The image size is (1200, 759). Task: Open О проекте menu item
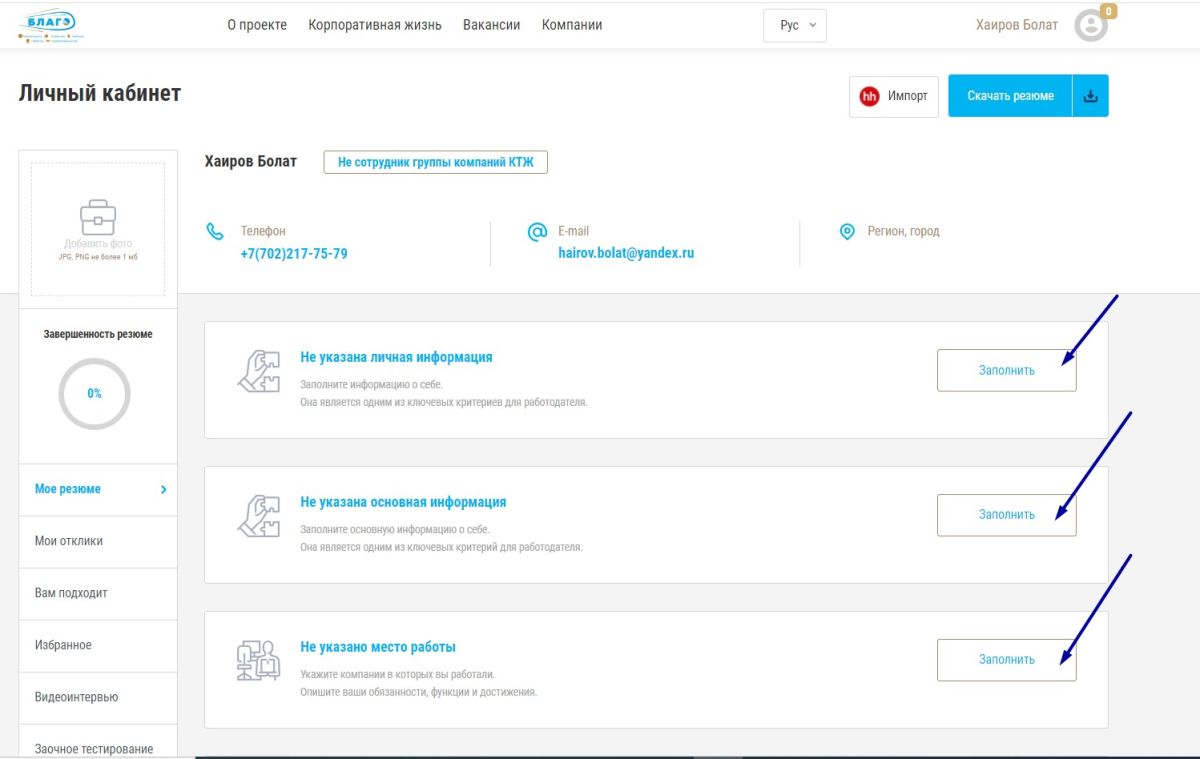pyautogui.click(x=257, y=25)
